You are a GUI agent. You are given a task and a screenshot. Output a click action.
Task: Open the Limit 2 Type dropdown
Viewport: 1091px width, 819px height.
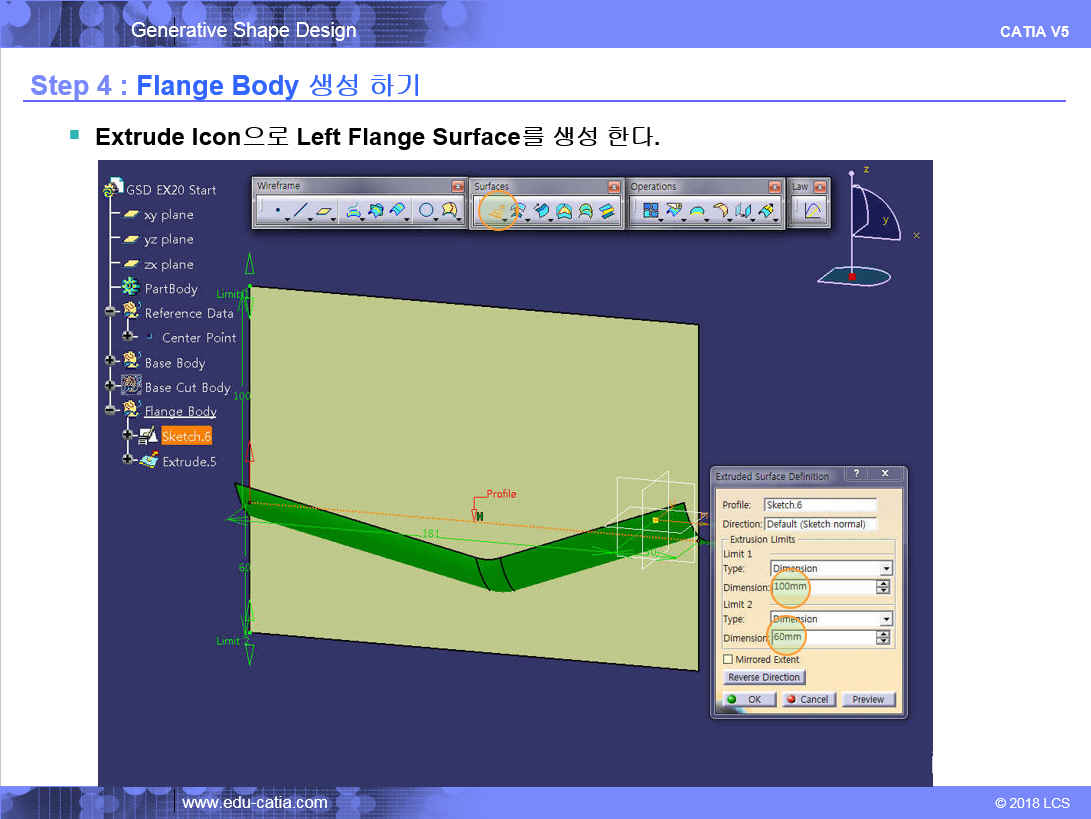tap(885, 619)
